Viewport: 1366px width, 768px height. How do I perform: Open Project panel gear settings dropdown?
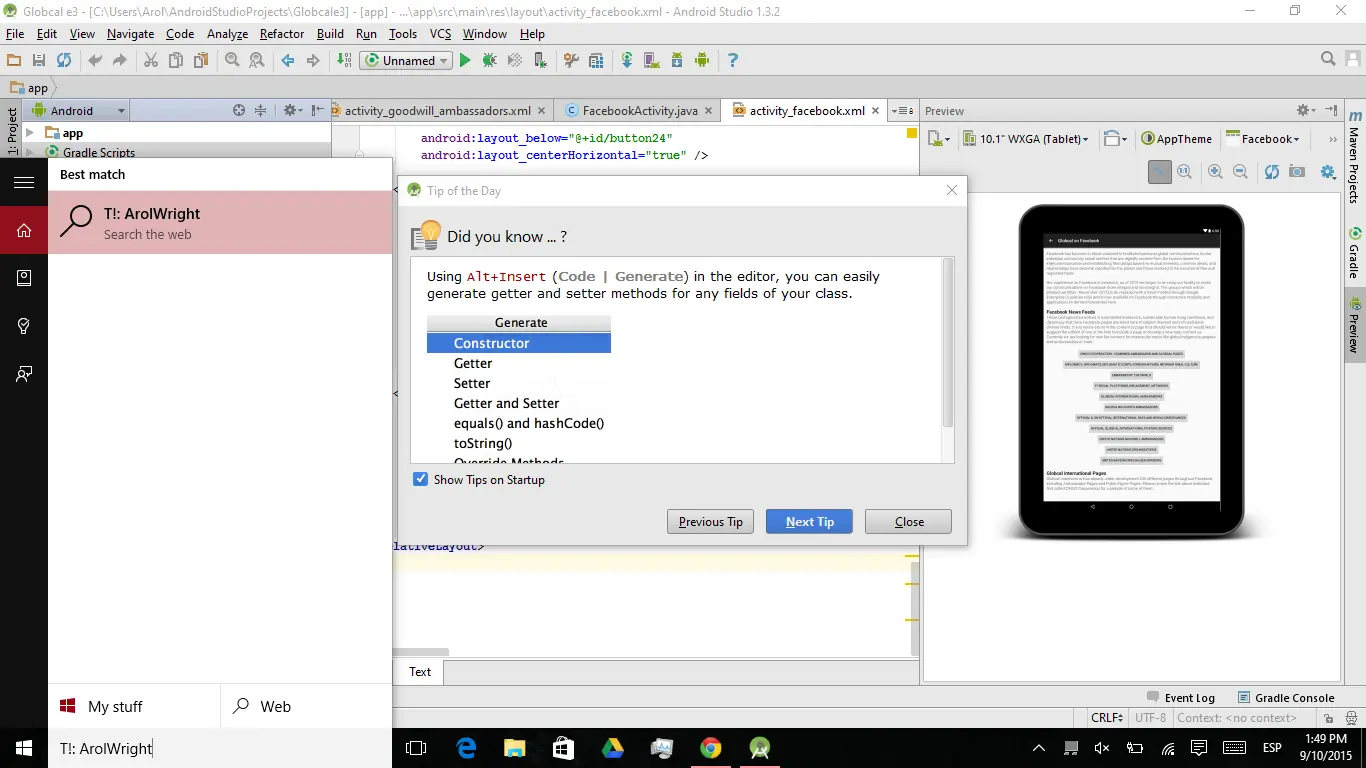click(293, 111)
